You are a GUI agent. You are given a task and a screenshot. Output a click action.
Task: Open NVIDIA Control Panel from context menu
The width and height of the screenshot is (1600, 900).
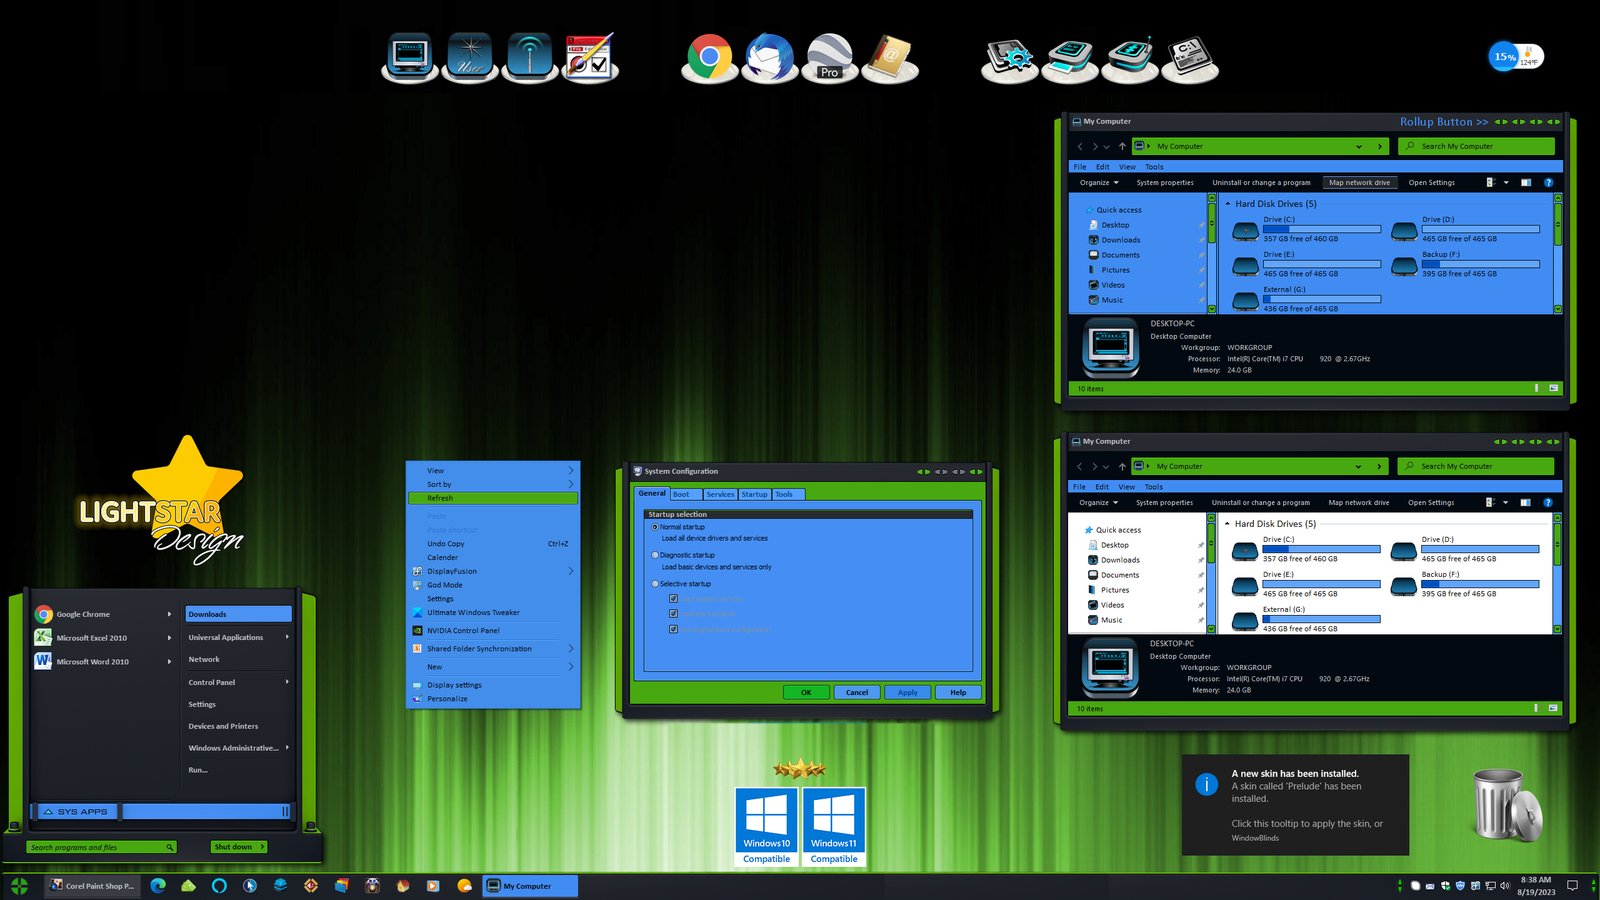pos(493,631)
